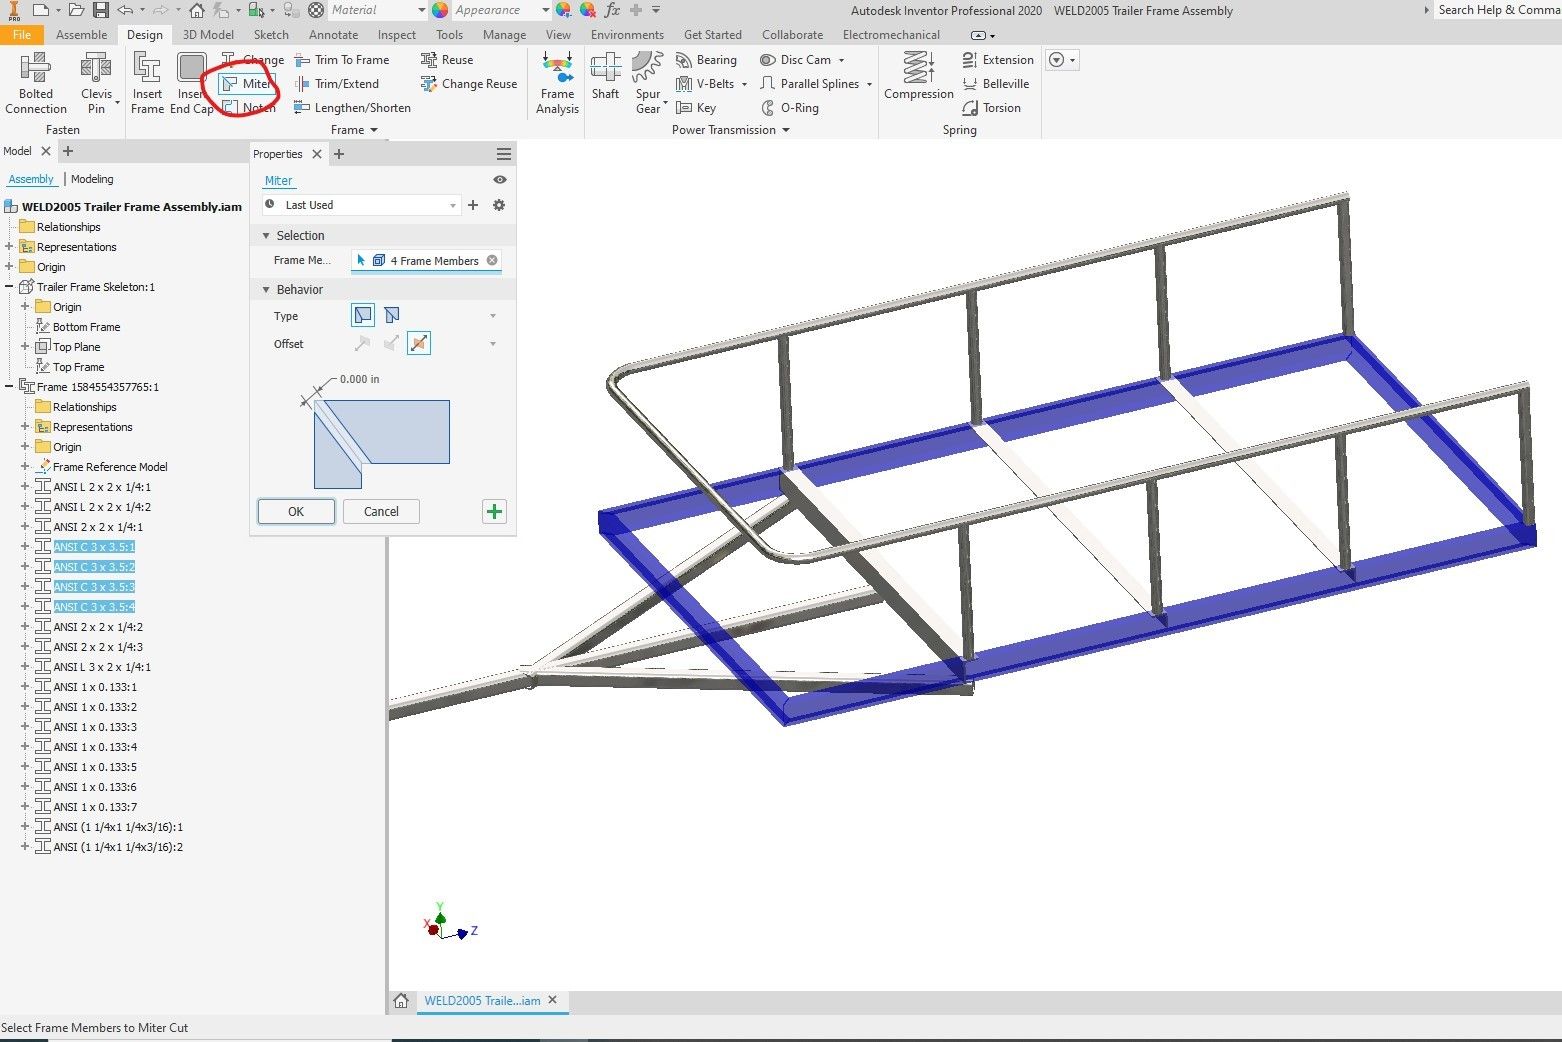Collapse the Behavior section
The height and width of the screenshot is (1042, 1562).
point(267,290)
